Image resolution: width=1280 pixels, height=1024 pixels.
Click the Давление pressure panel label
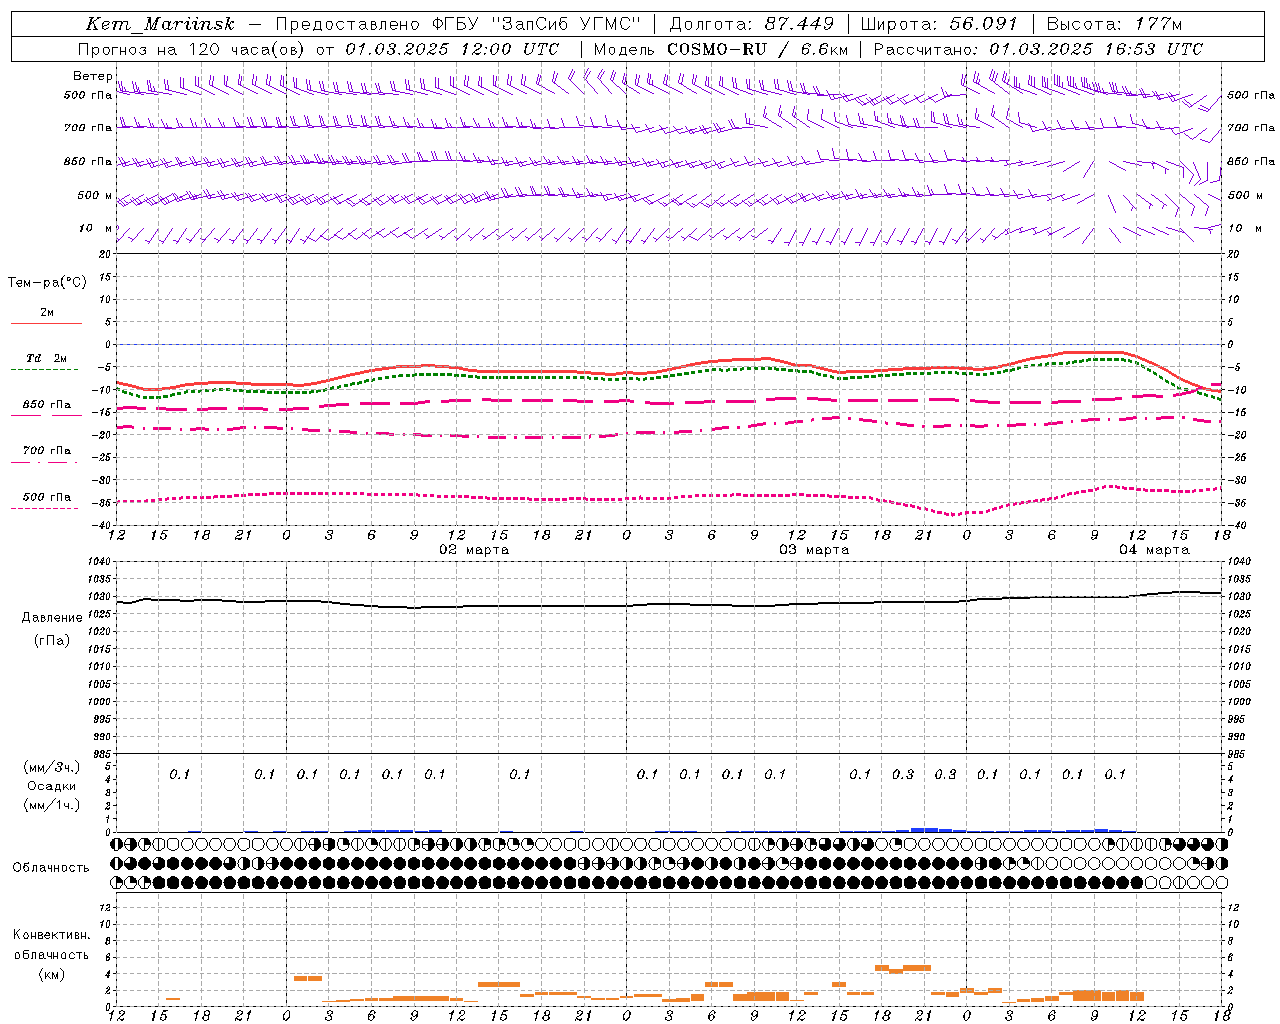click(52, 618)
